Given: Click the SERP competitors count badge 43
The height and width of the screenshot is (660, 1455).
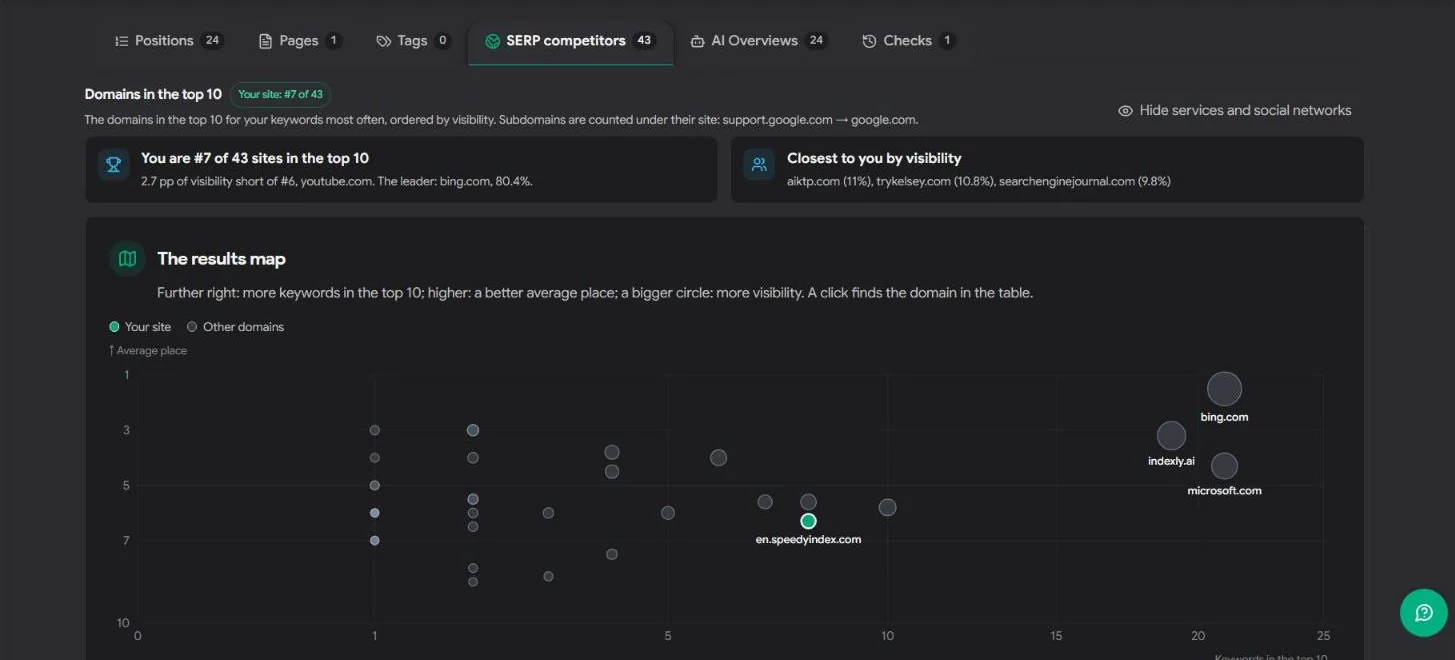Looking at the screenshot, I should coord(644,41).
